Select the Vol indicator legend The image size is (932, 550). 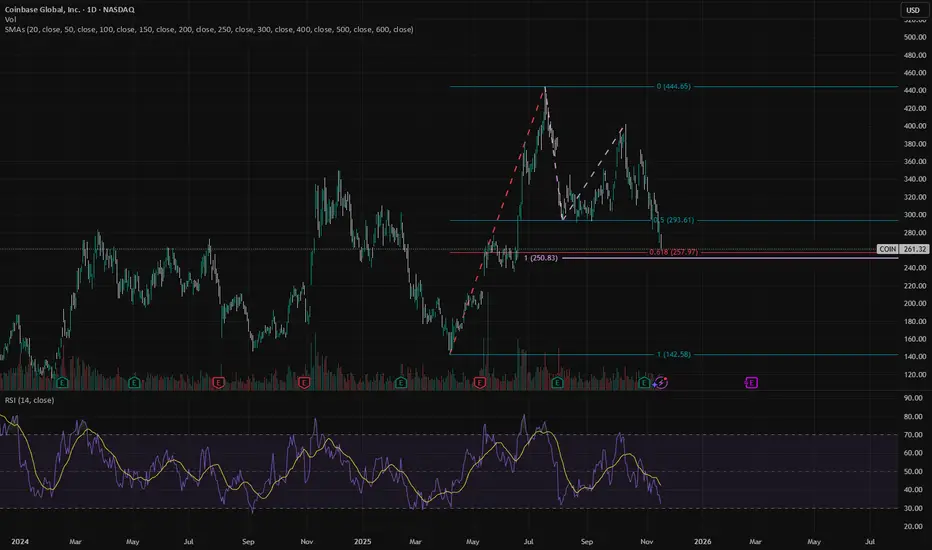(x=10, y=20)
